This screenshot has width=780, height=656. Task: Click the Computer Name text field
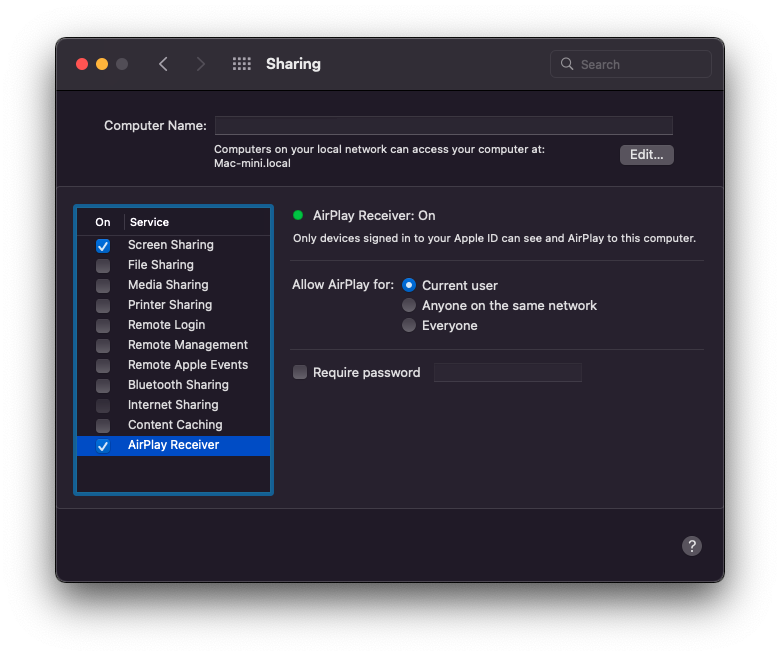[443, 126]
